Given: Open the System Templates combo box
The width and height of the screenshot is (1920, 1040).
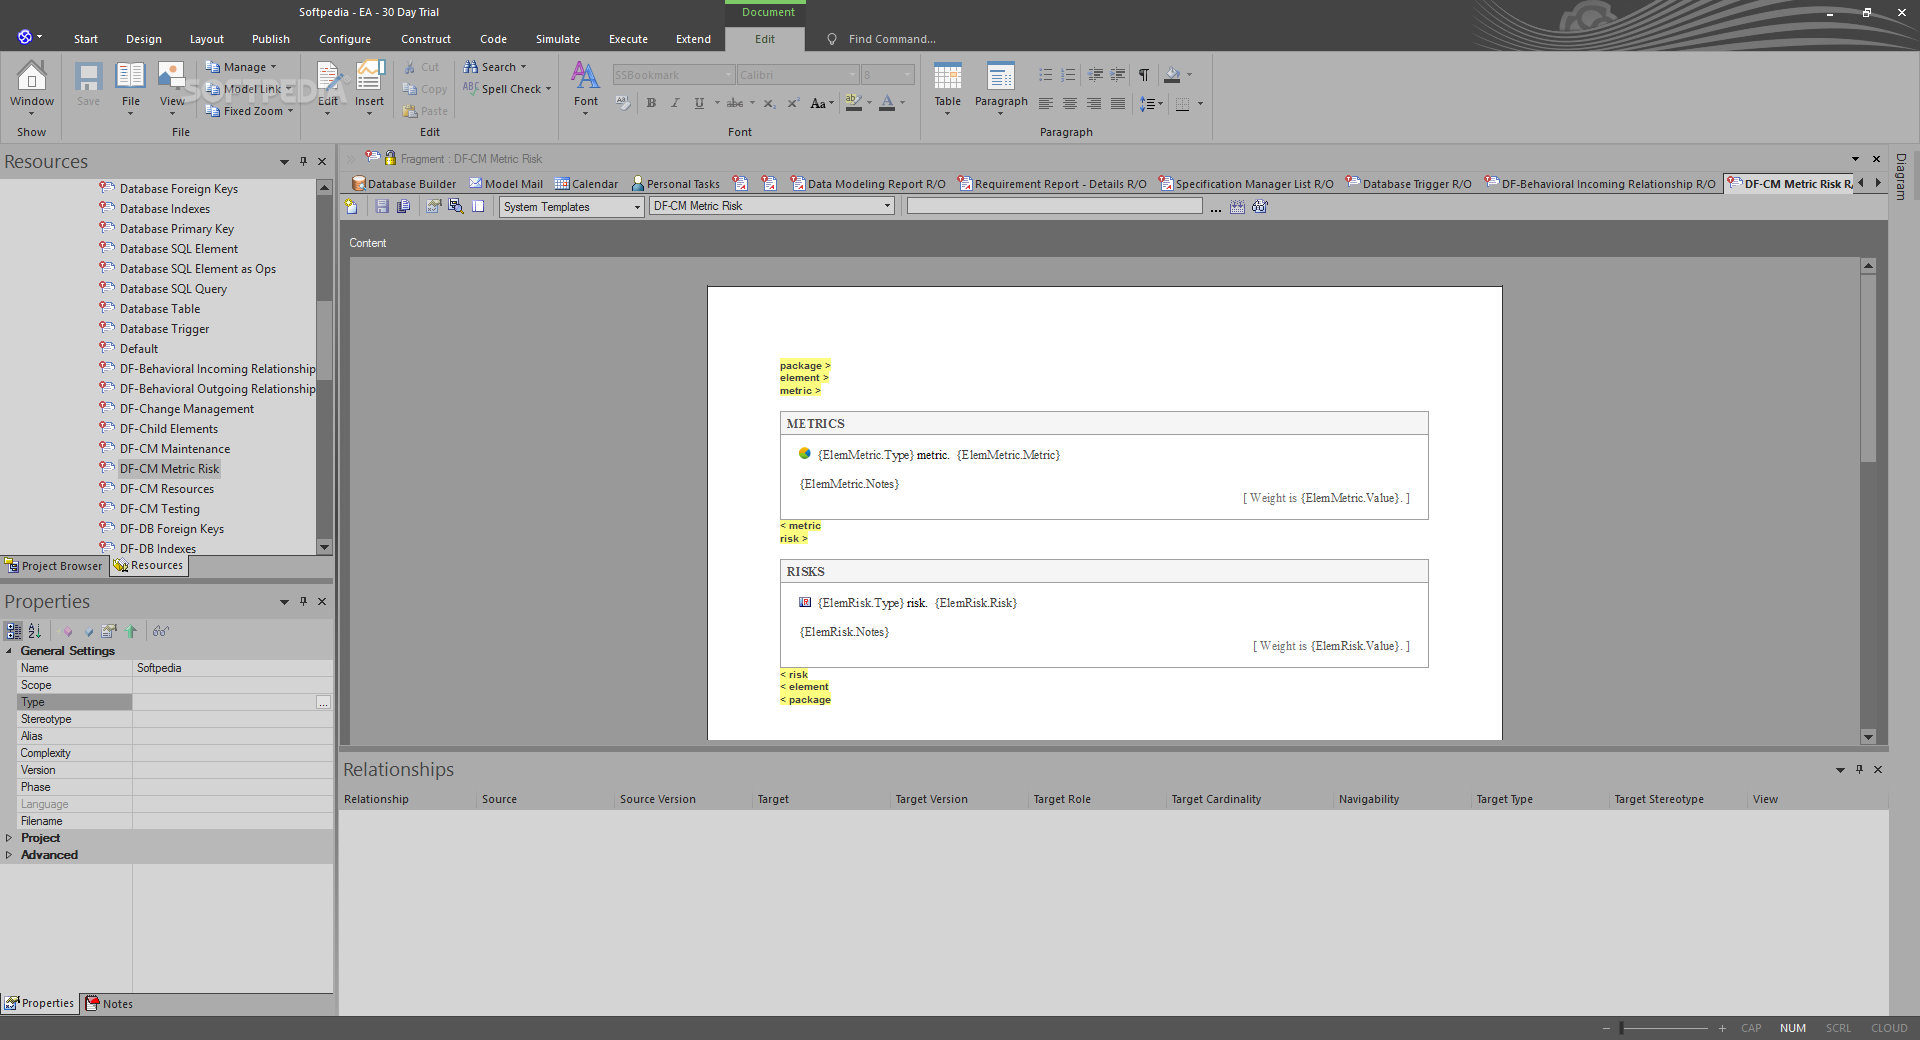Looking at the screenshot, I should click(x=571, y=207).
